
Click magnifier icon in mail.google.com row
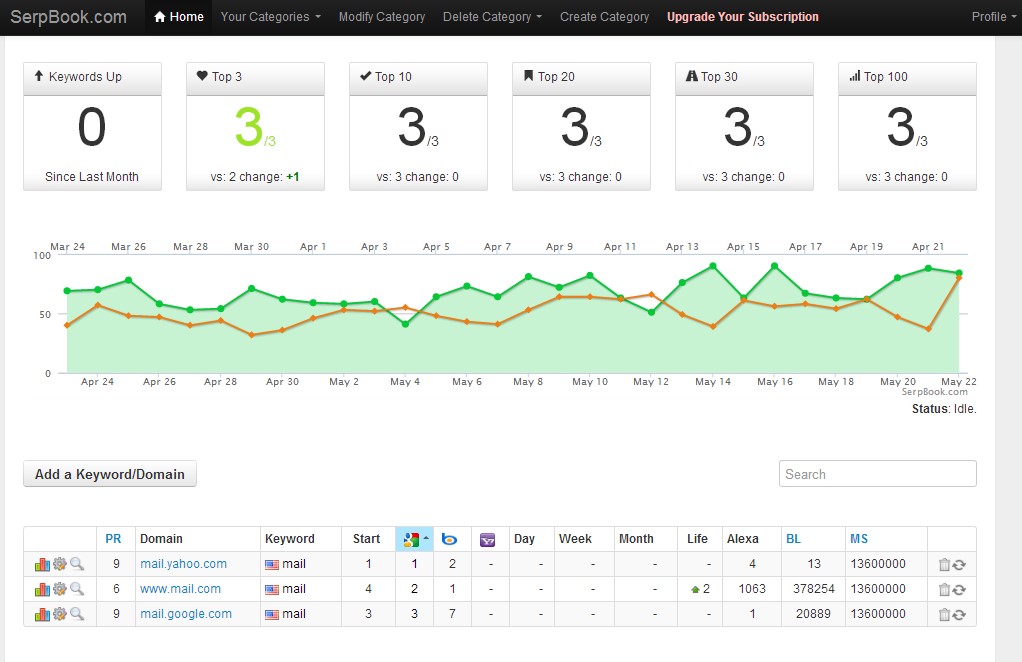coord(77,614)
